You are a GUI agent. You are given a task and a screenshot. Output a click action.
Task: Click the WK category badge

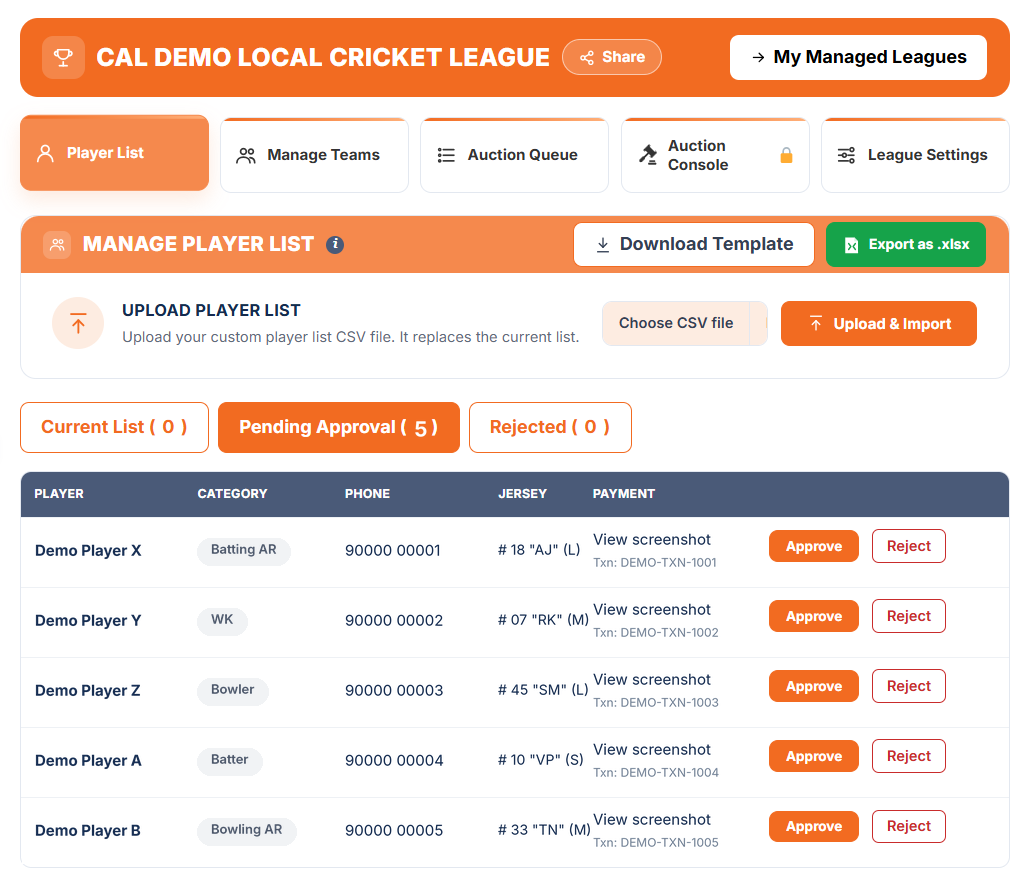222,620
